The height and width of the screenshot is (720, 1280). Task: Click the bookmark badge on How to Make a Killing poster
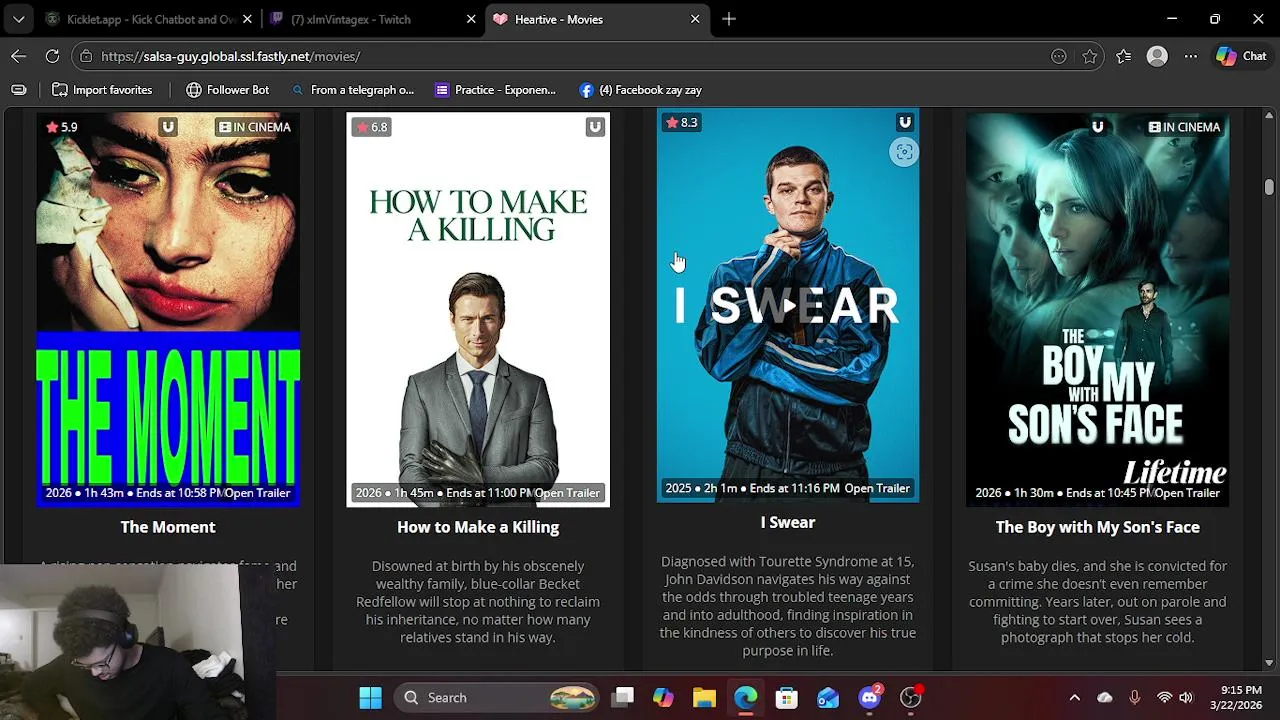595,127
